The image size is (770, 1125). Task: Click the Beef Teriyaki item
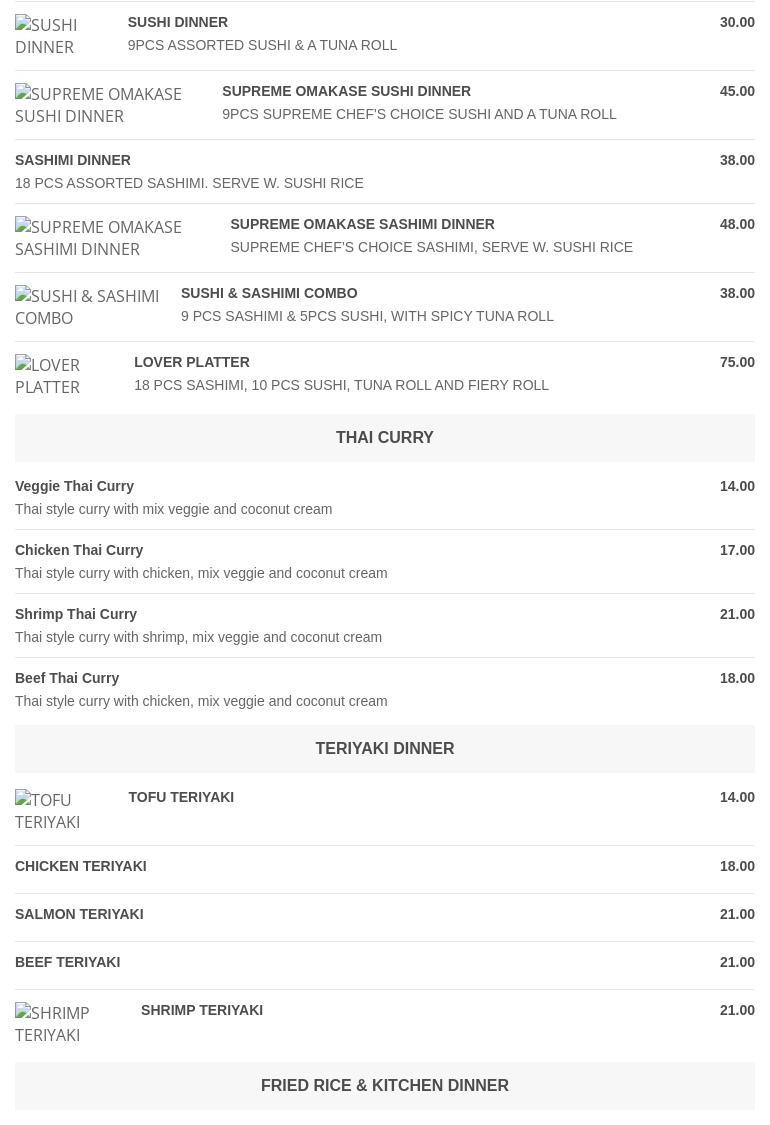coord(67,962)
